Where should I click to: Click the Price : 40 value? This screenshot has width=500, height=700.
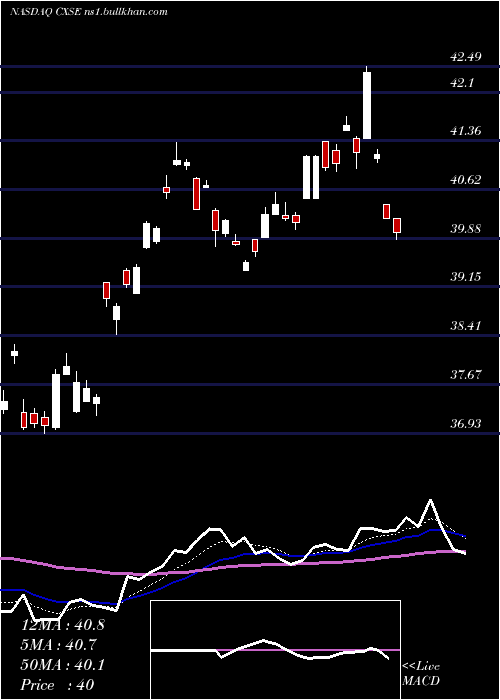(x=57, y=685)
